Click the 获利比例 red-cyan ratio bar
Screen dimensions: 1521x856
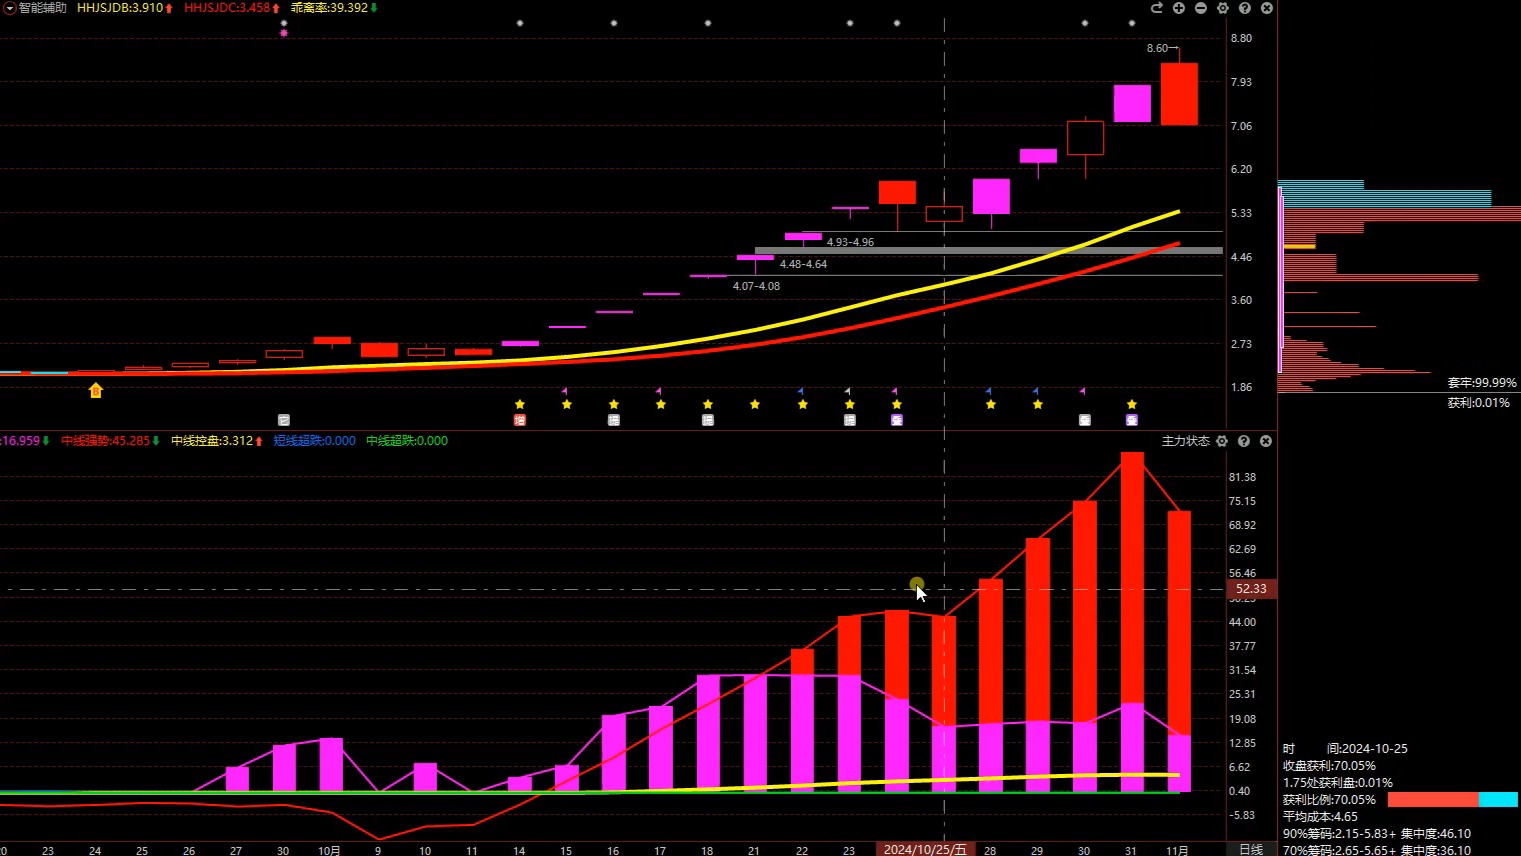pyautogui.click(x=1452, y=800)
